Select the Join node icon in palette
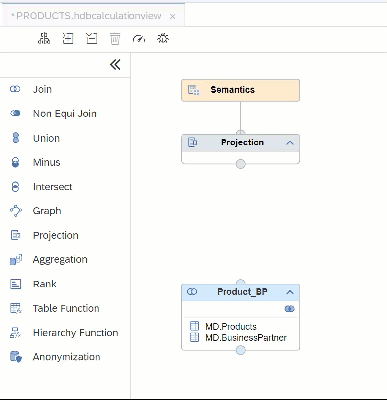Screen dimensions: 387x400 [x=15, y=89]
